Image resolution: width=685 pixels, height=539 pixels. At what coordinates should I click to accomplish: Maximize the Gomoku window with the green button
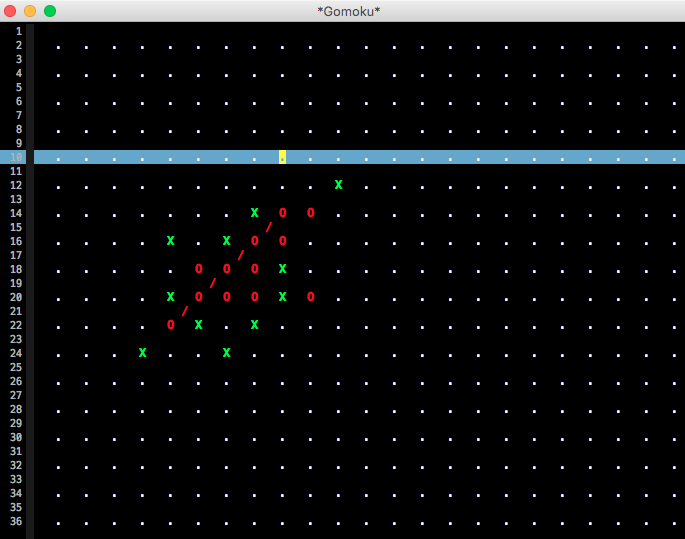[x=50, y=11]
